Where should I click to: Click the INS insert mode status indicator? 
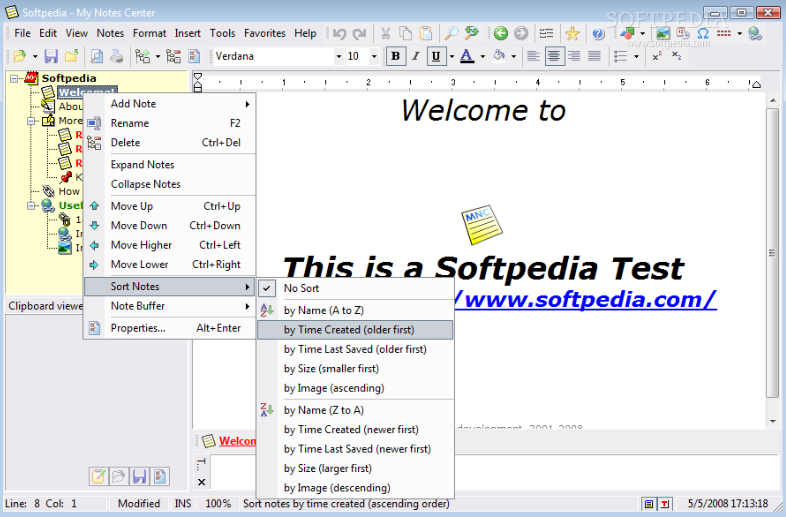(182, 503)
